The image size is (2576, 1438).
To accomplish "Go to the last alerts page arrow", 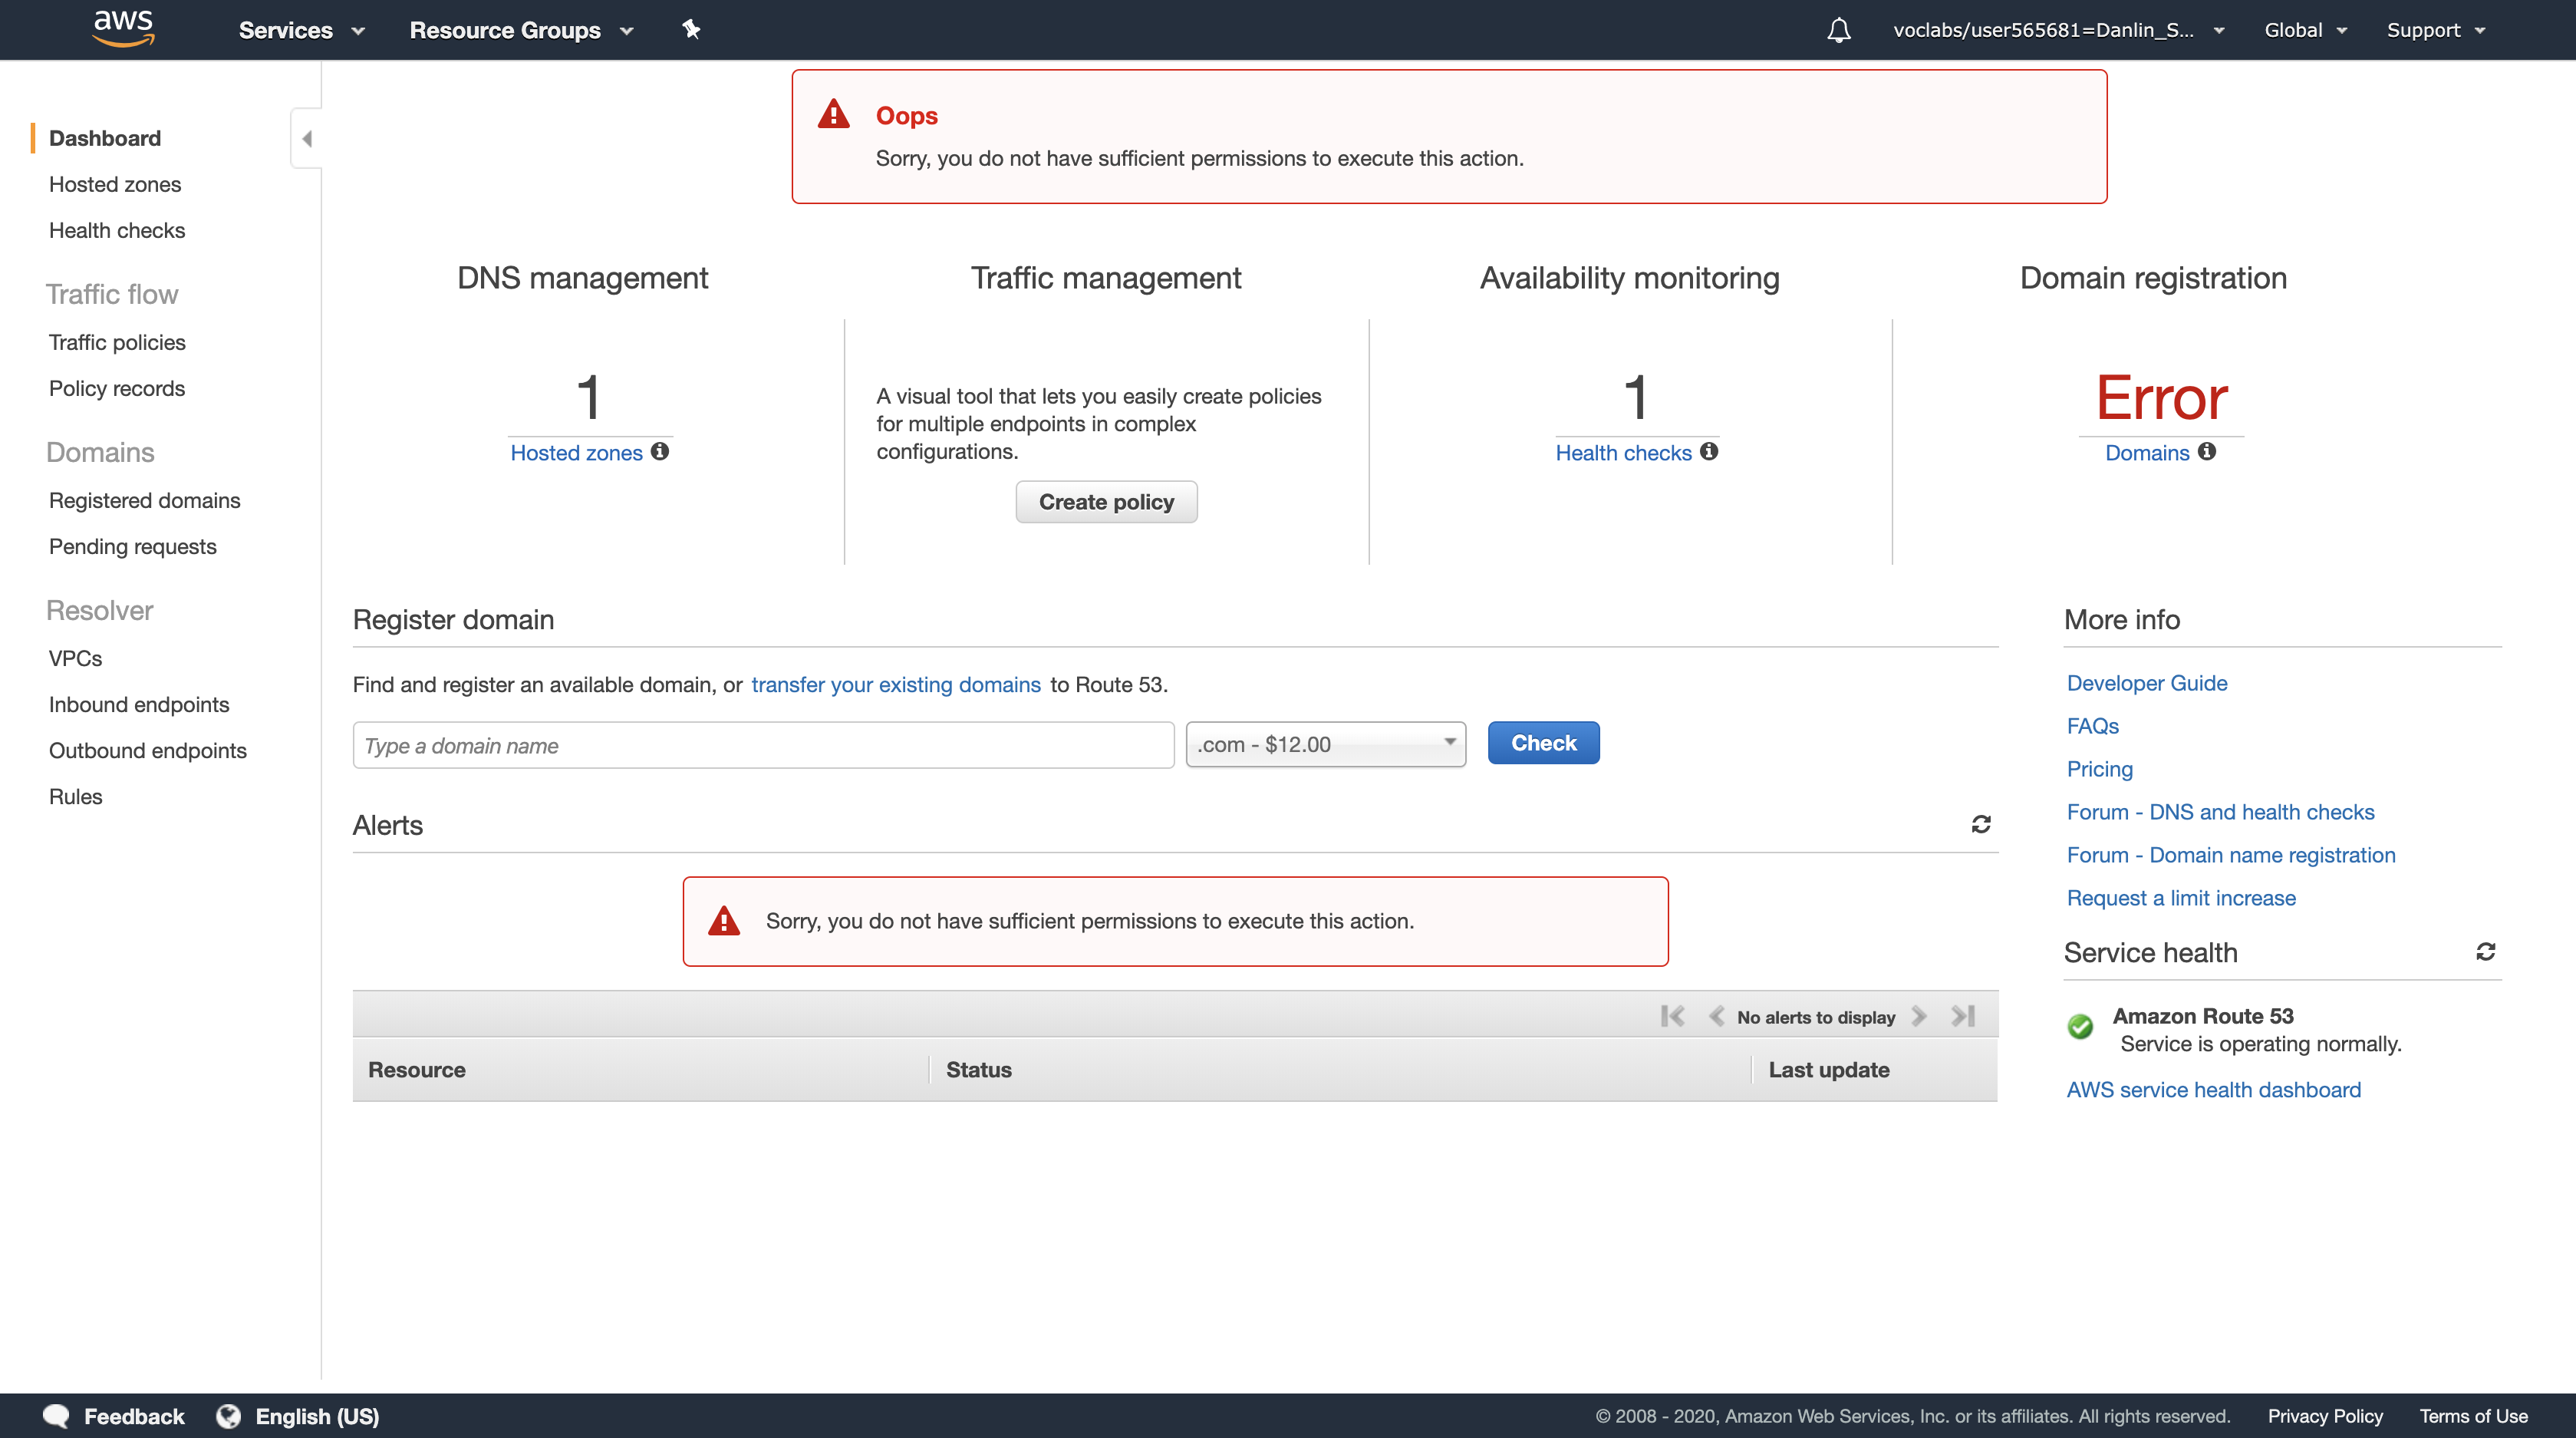I will pyautogui.click(x=1963, y=1016).
